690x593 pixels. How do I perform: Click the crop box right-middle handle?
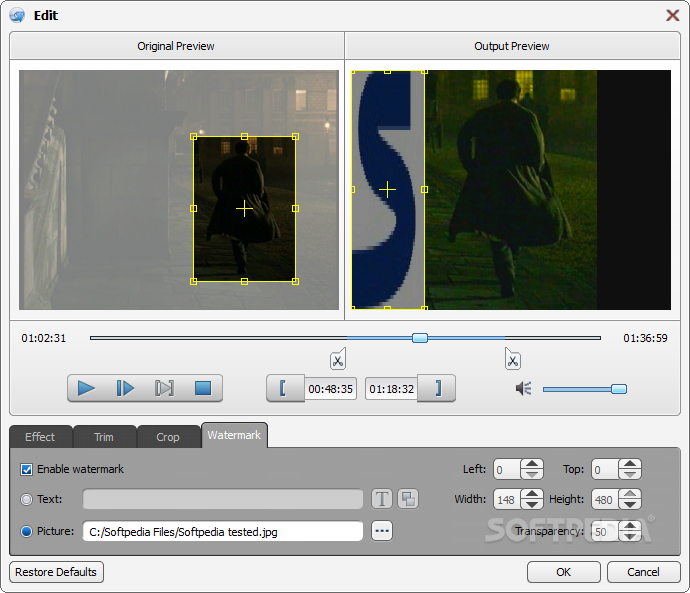tap(295, 209)
